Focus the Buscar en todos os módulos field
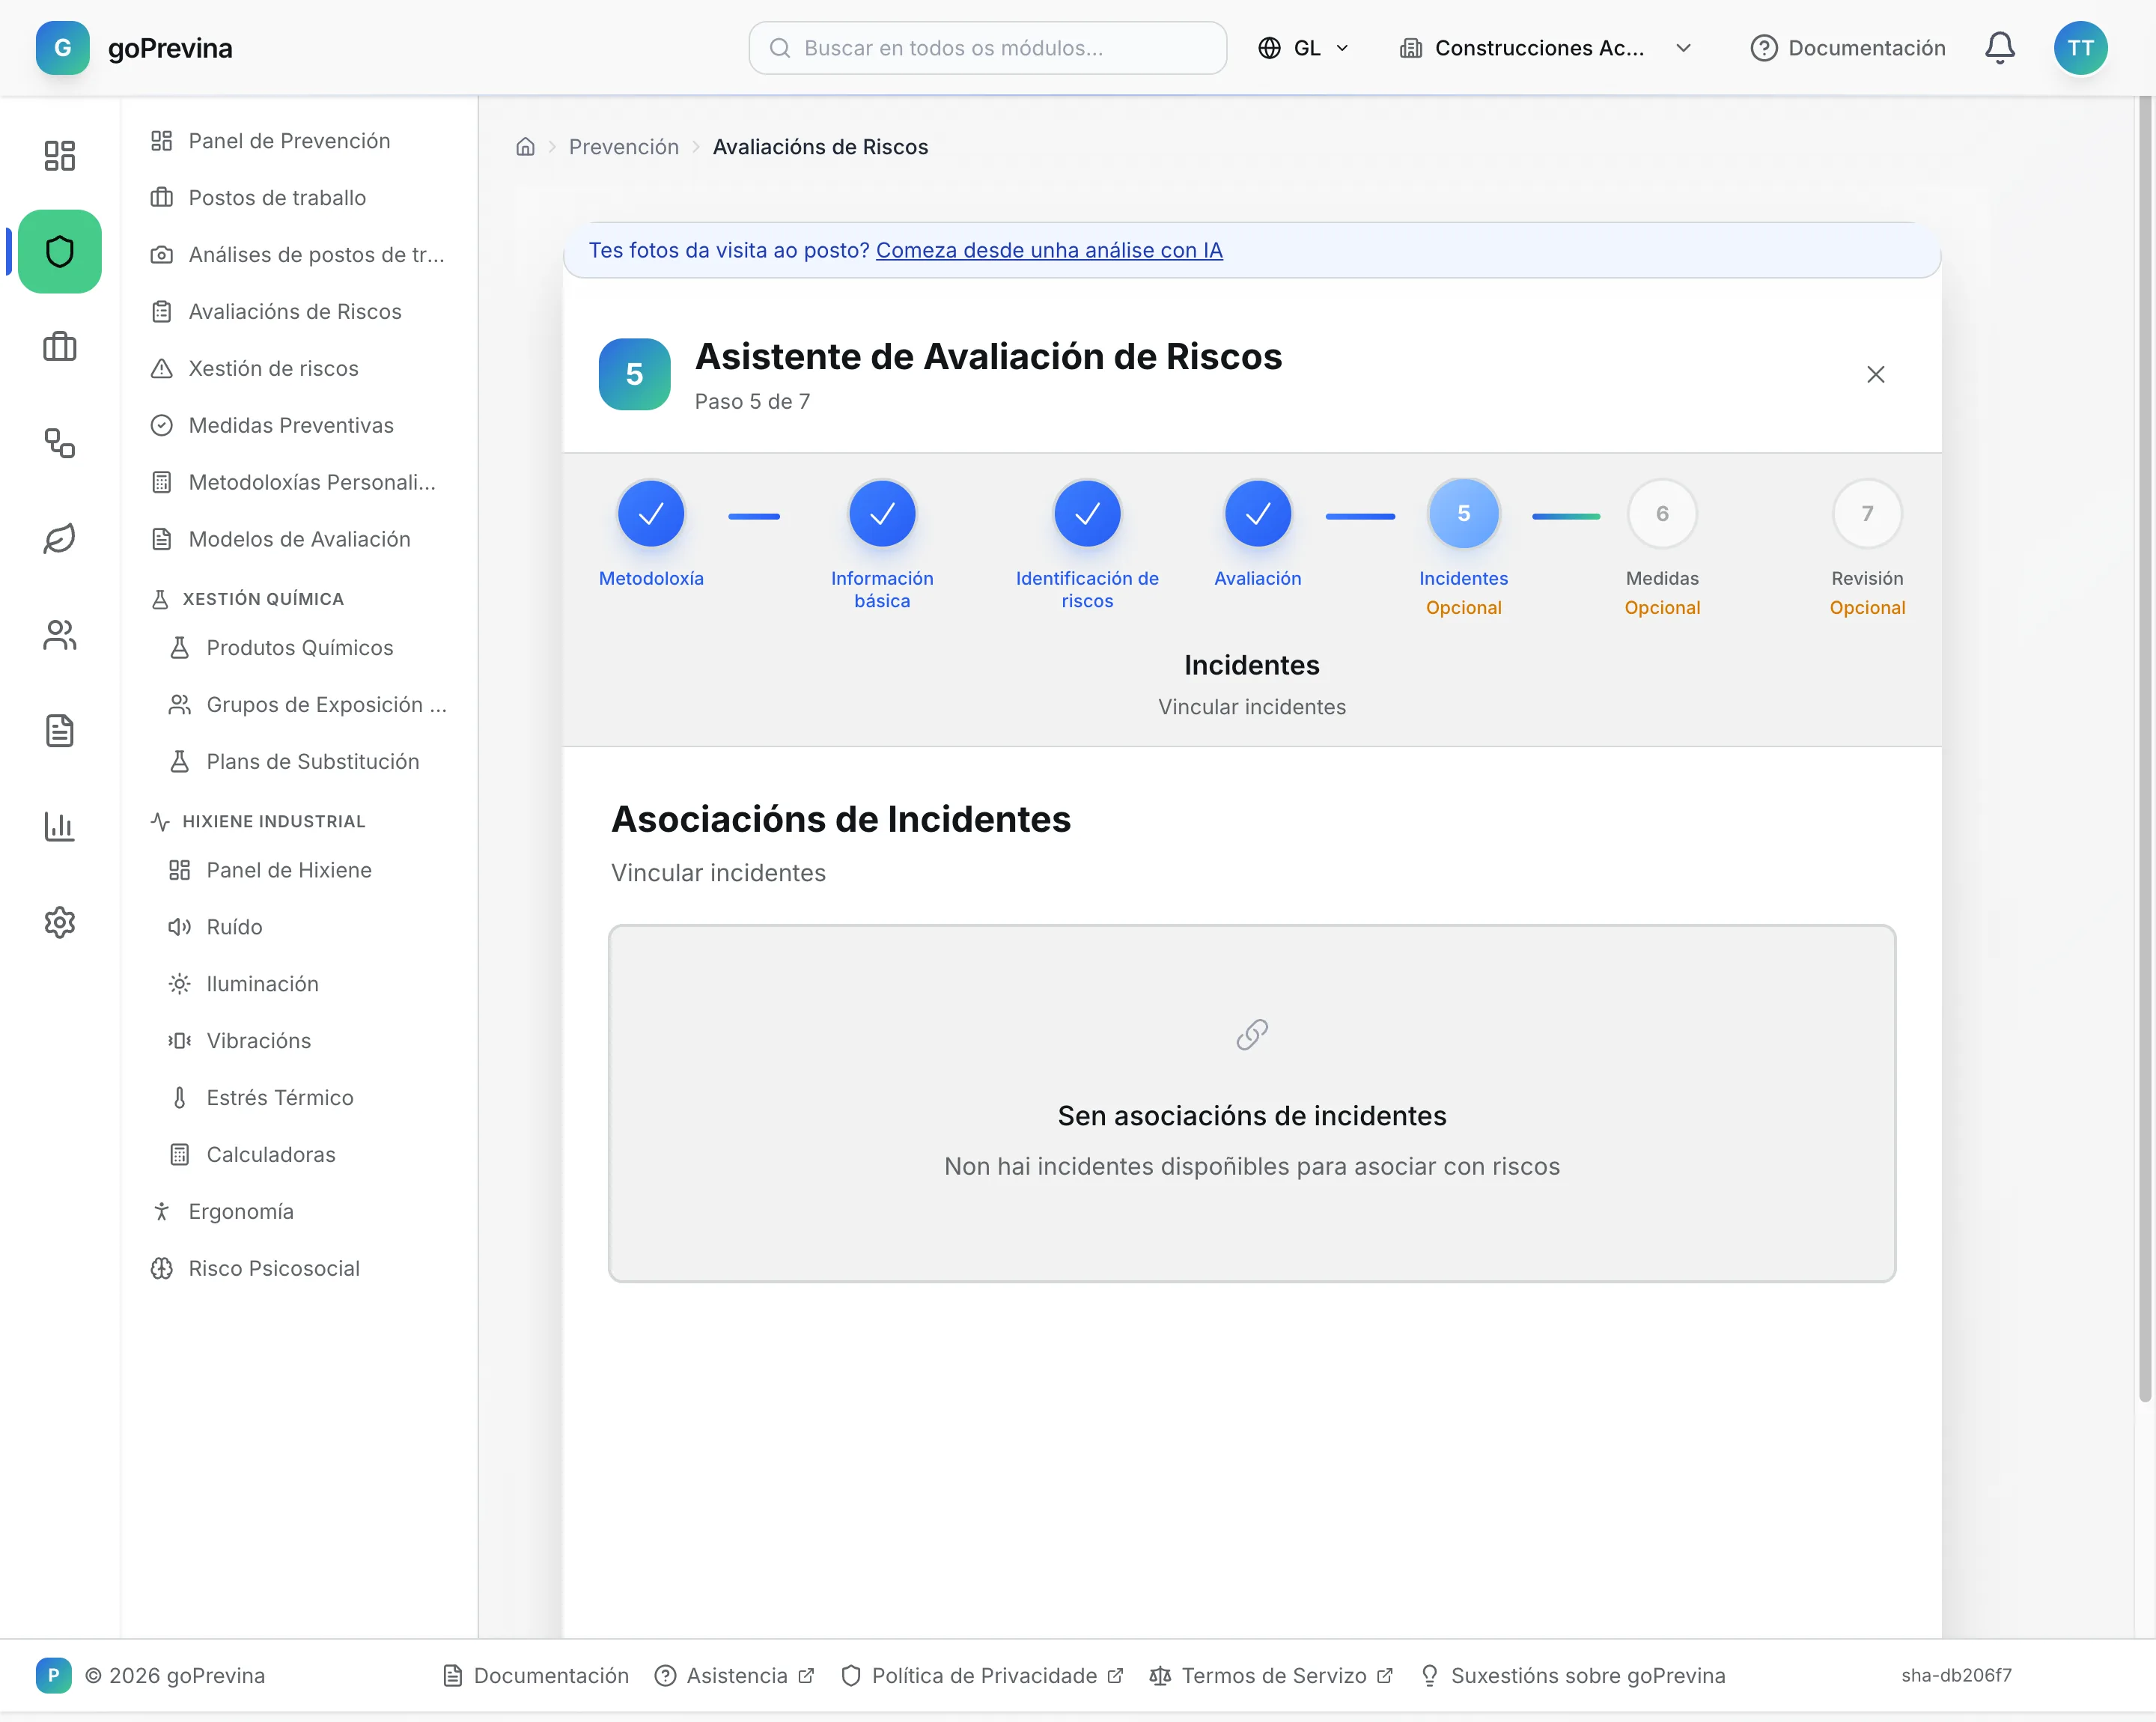This screenshot has width=2156, height=1722. [987, 48]
